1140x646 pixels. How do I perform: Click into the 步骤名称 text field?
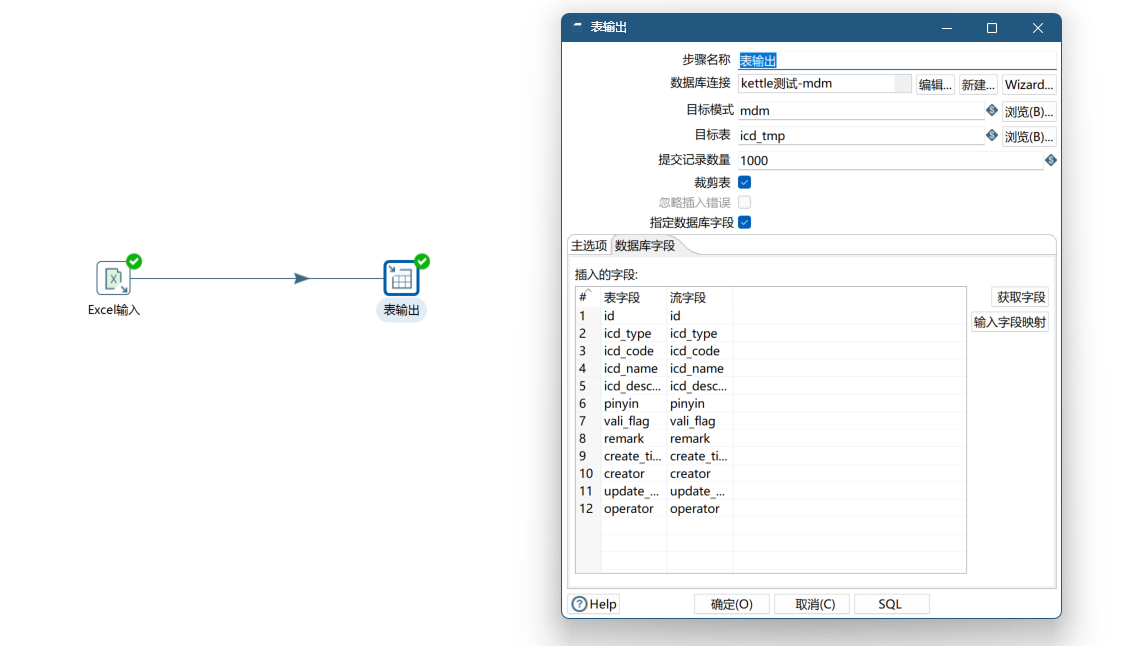pyautogui.click(x=896, y=60)
